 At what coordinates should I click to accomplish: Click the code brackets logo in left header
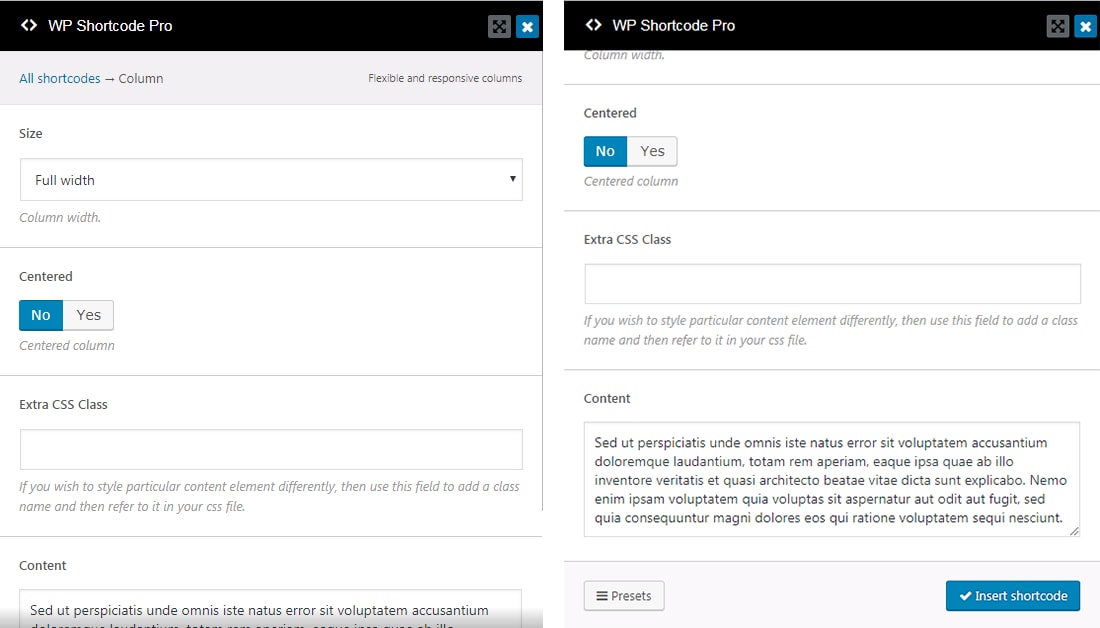[29, 26]
